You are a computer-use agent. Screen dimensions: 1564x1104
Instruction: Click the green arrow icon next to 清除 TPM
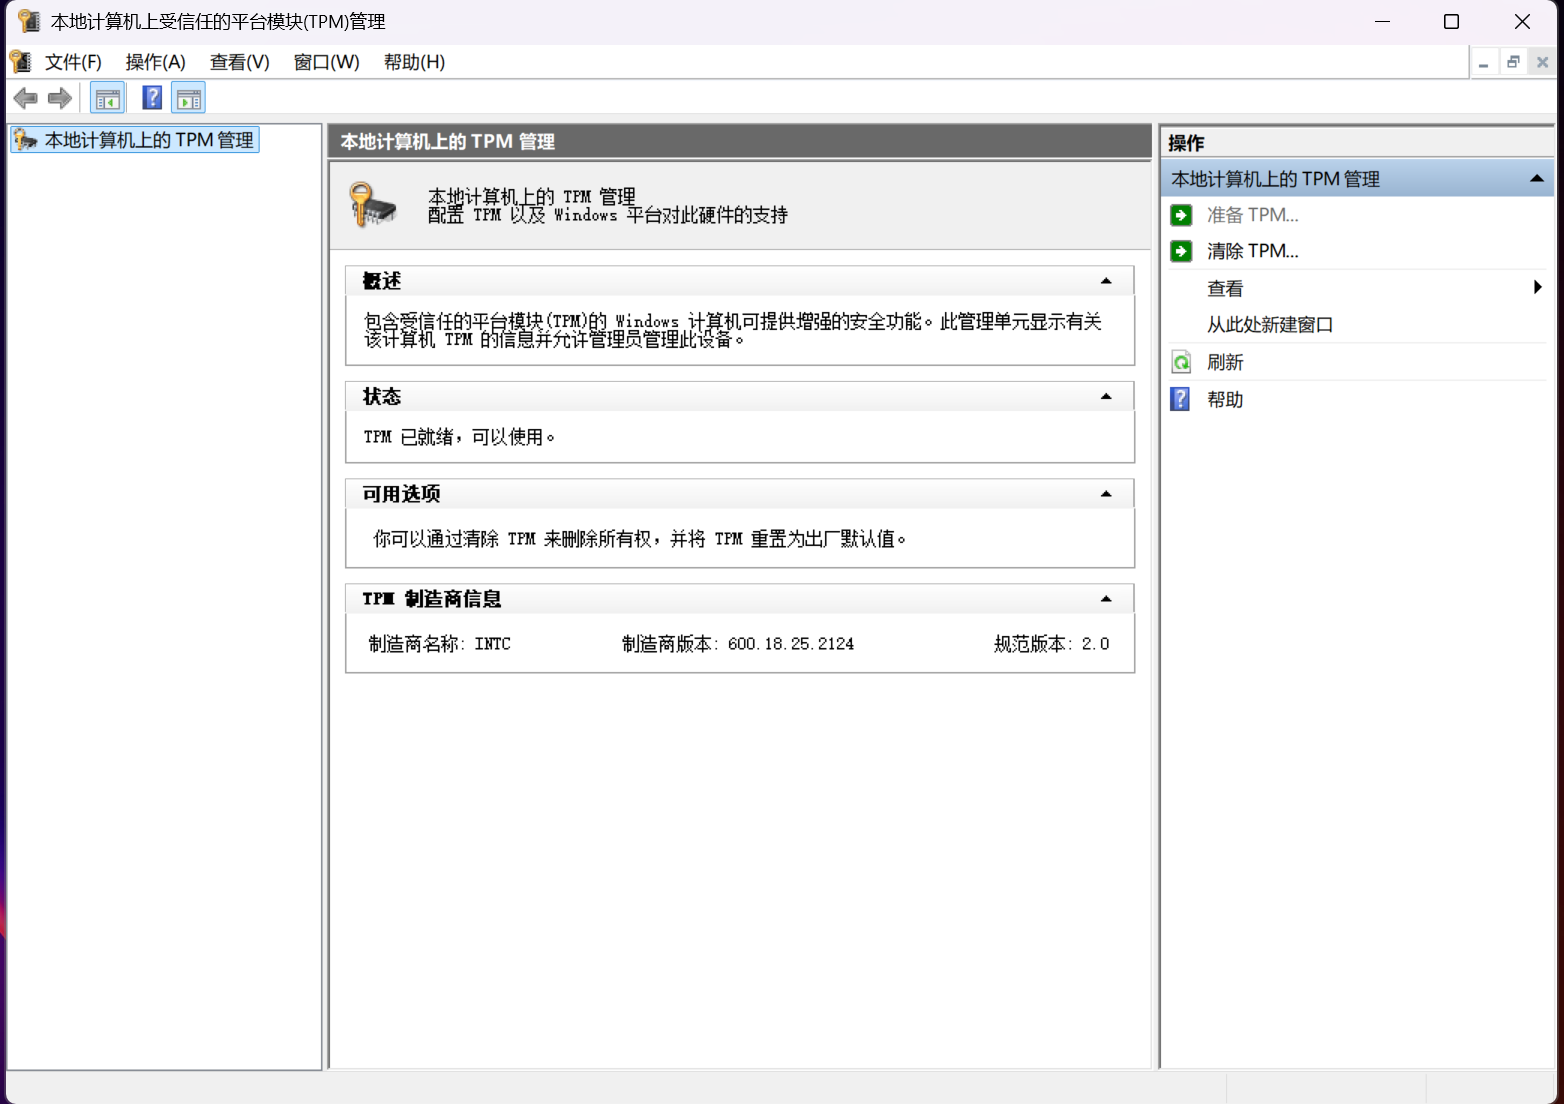(1181, 251)
